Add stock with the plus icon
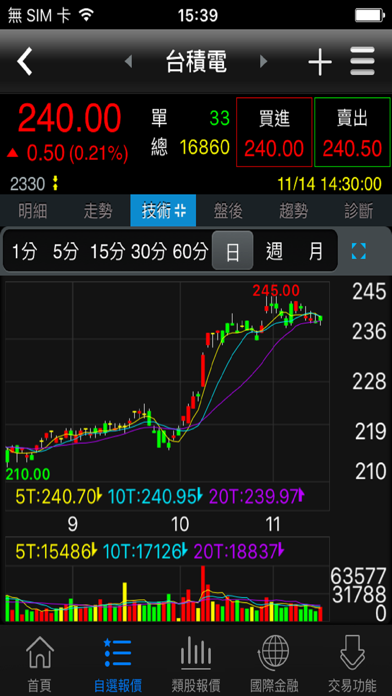This screenshot has width=392, height=696. (x=320, y=61)
